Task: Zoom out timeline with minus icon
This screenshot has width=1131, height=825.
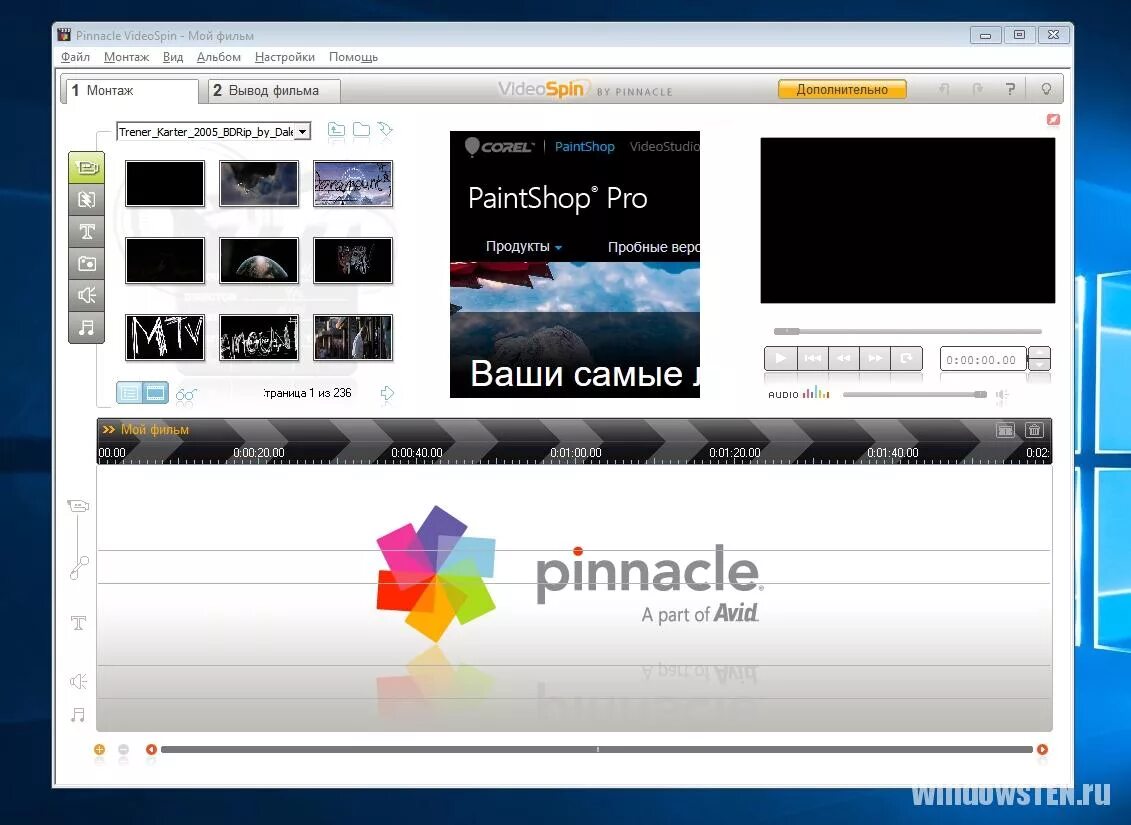Action: (x=123, y=749)
